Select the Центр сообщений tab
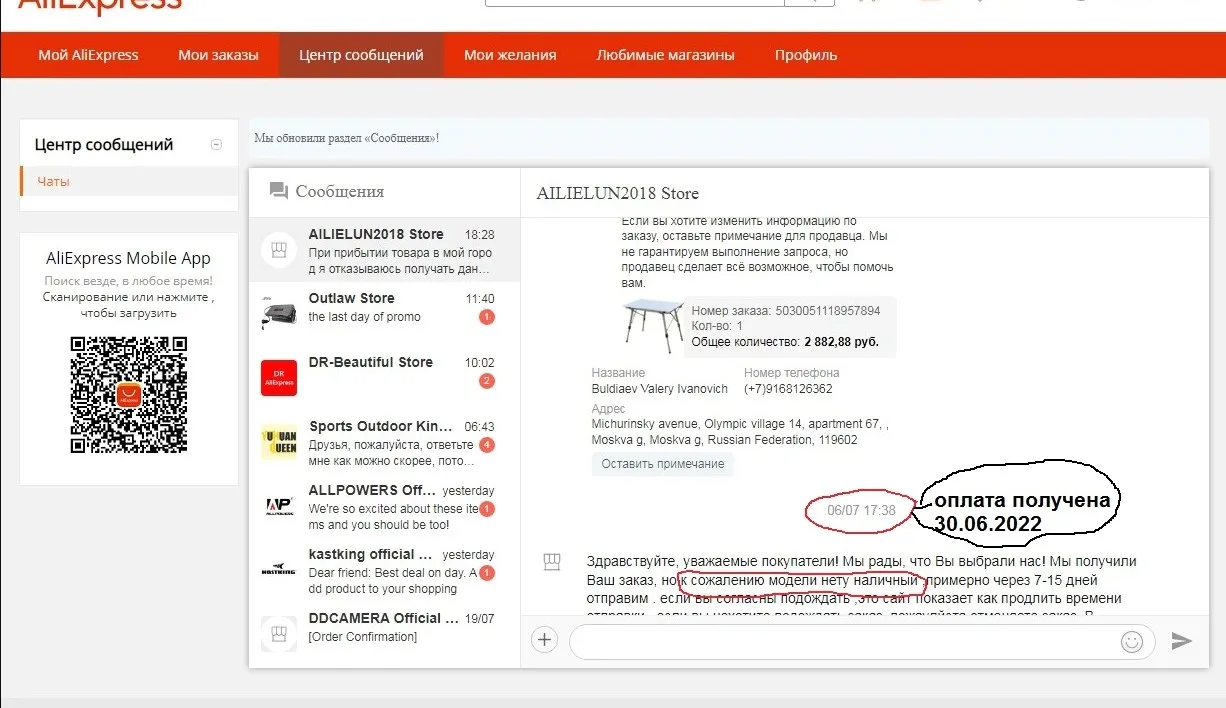 (x=361, y=55)
